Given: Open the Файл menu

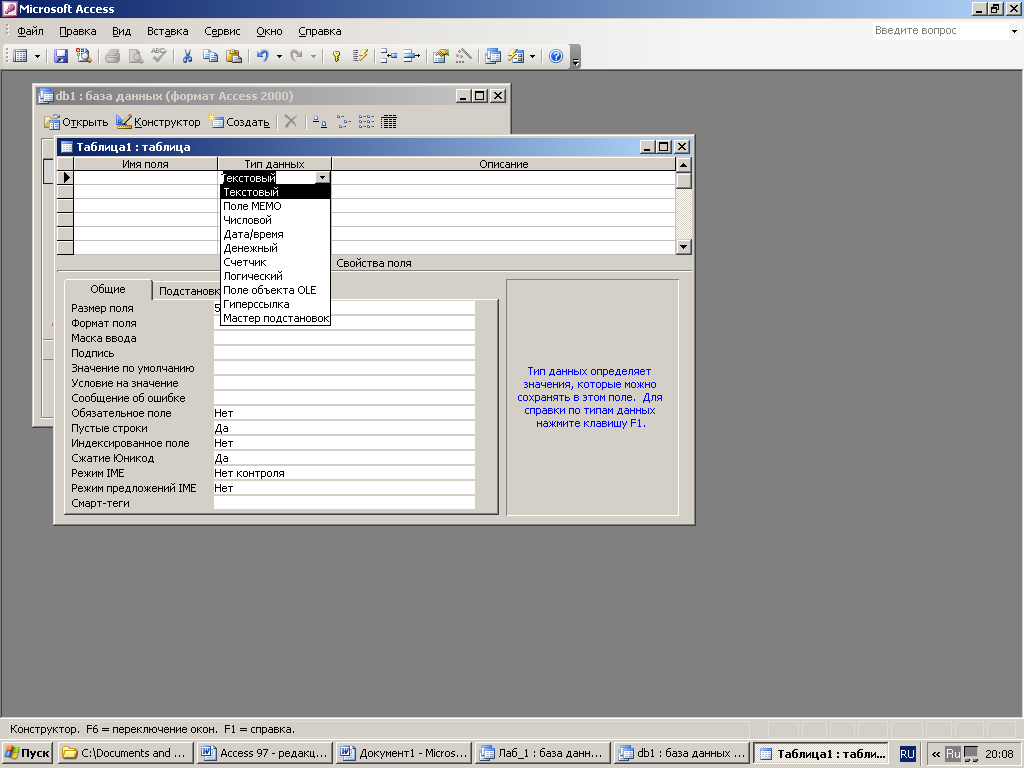Looking at the screenshot, I should [30, 31].
